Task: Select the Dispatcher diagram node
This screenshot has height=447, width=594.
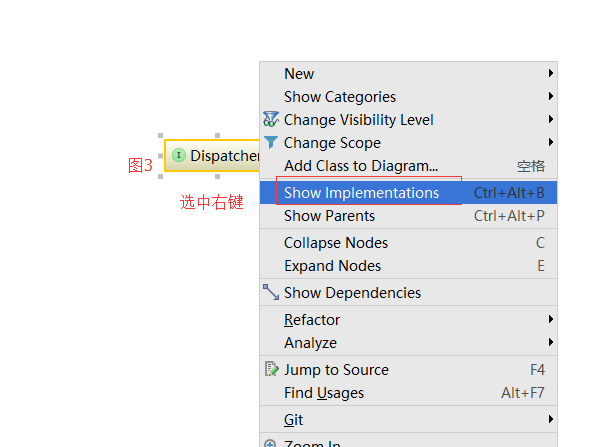Action: 212,155
